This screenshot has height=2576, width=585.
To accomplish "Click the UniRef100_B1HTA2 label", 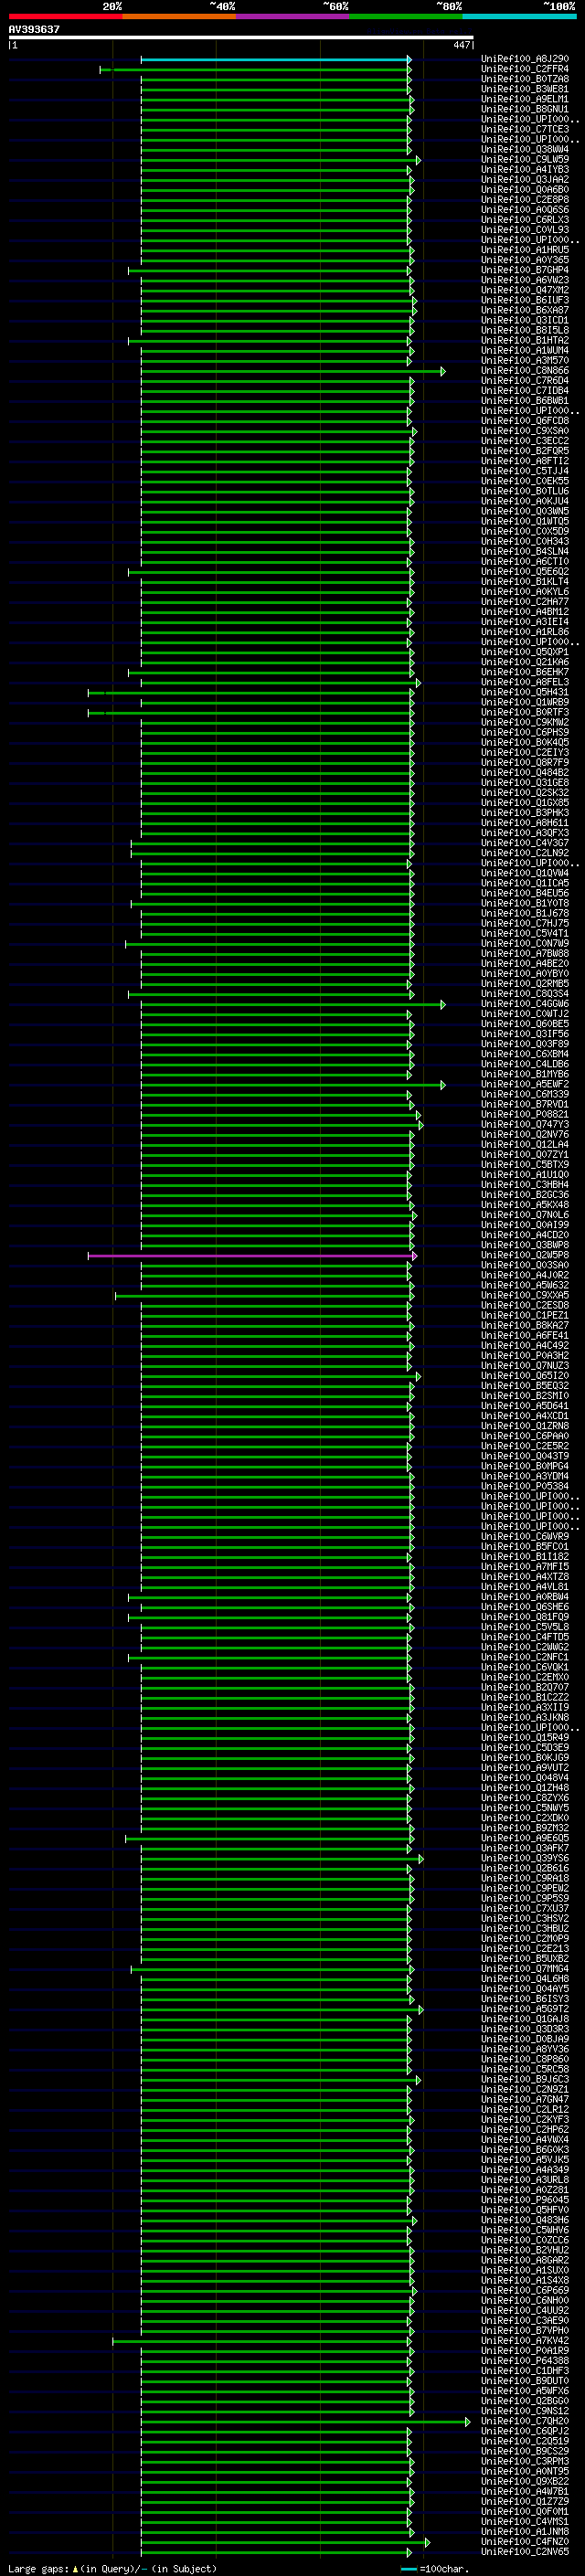I will pos(525,341).
